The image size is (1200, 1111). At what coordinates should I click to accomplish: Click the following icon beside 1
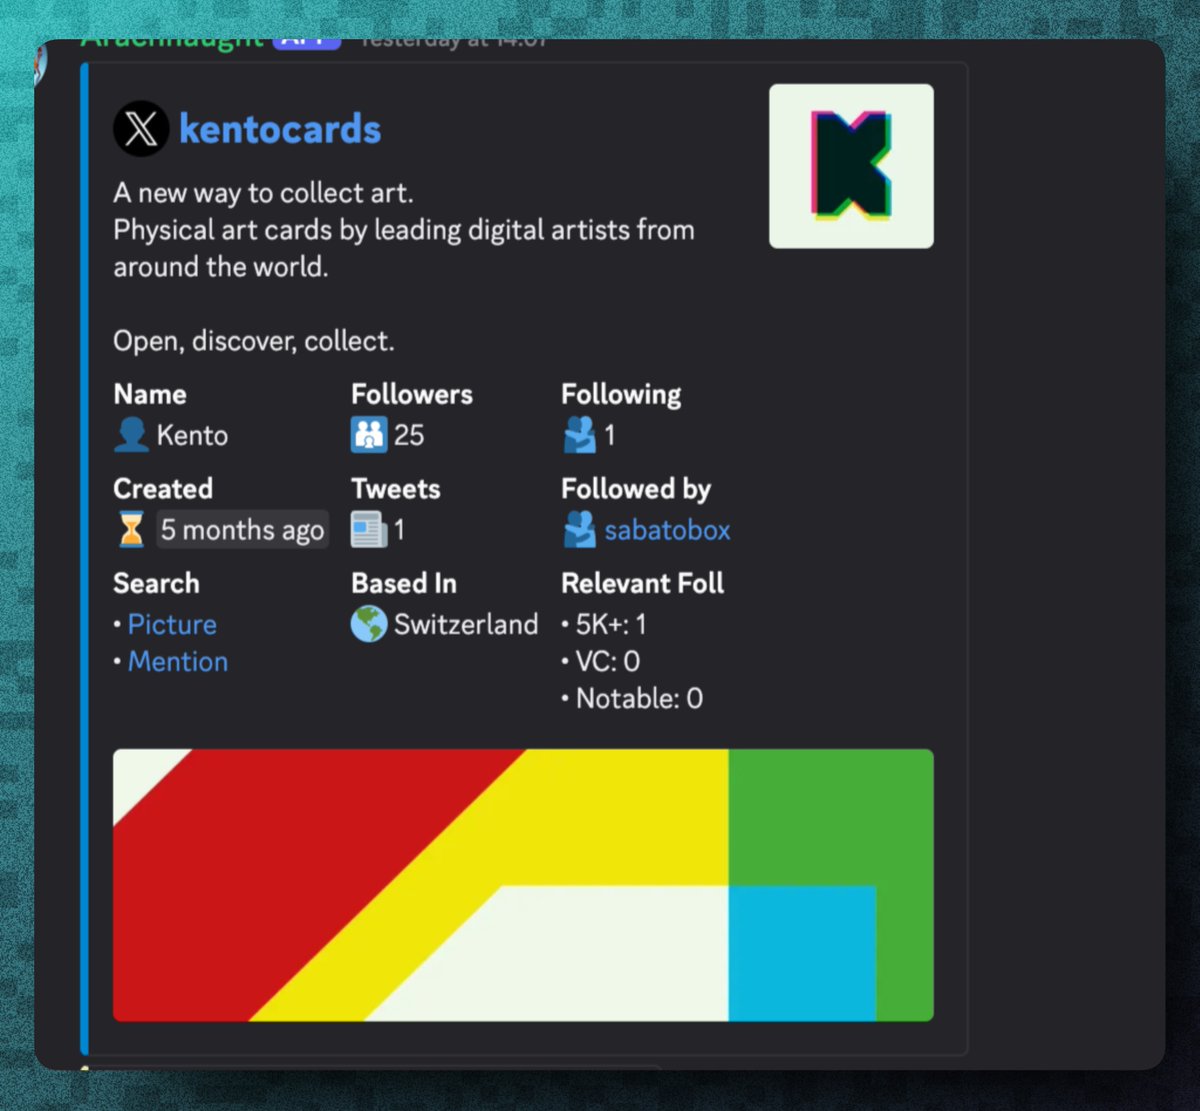[x=579, y=435]
